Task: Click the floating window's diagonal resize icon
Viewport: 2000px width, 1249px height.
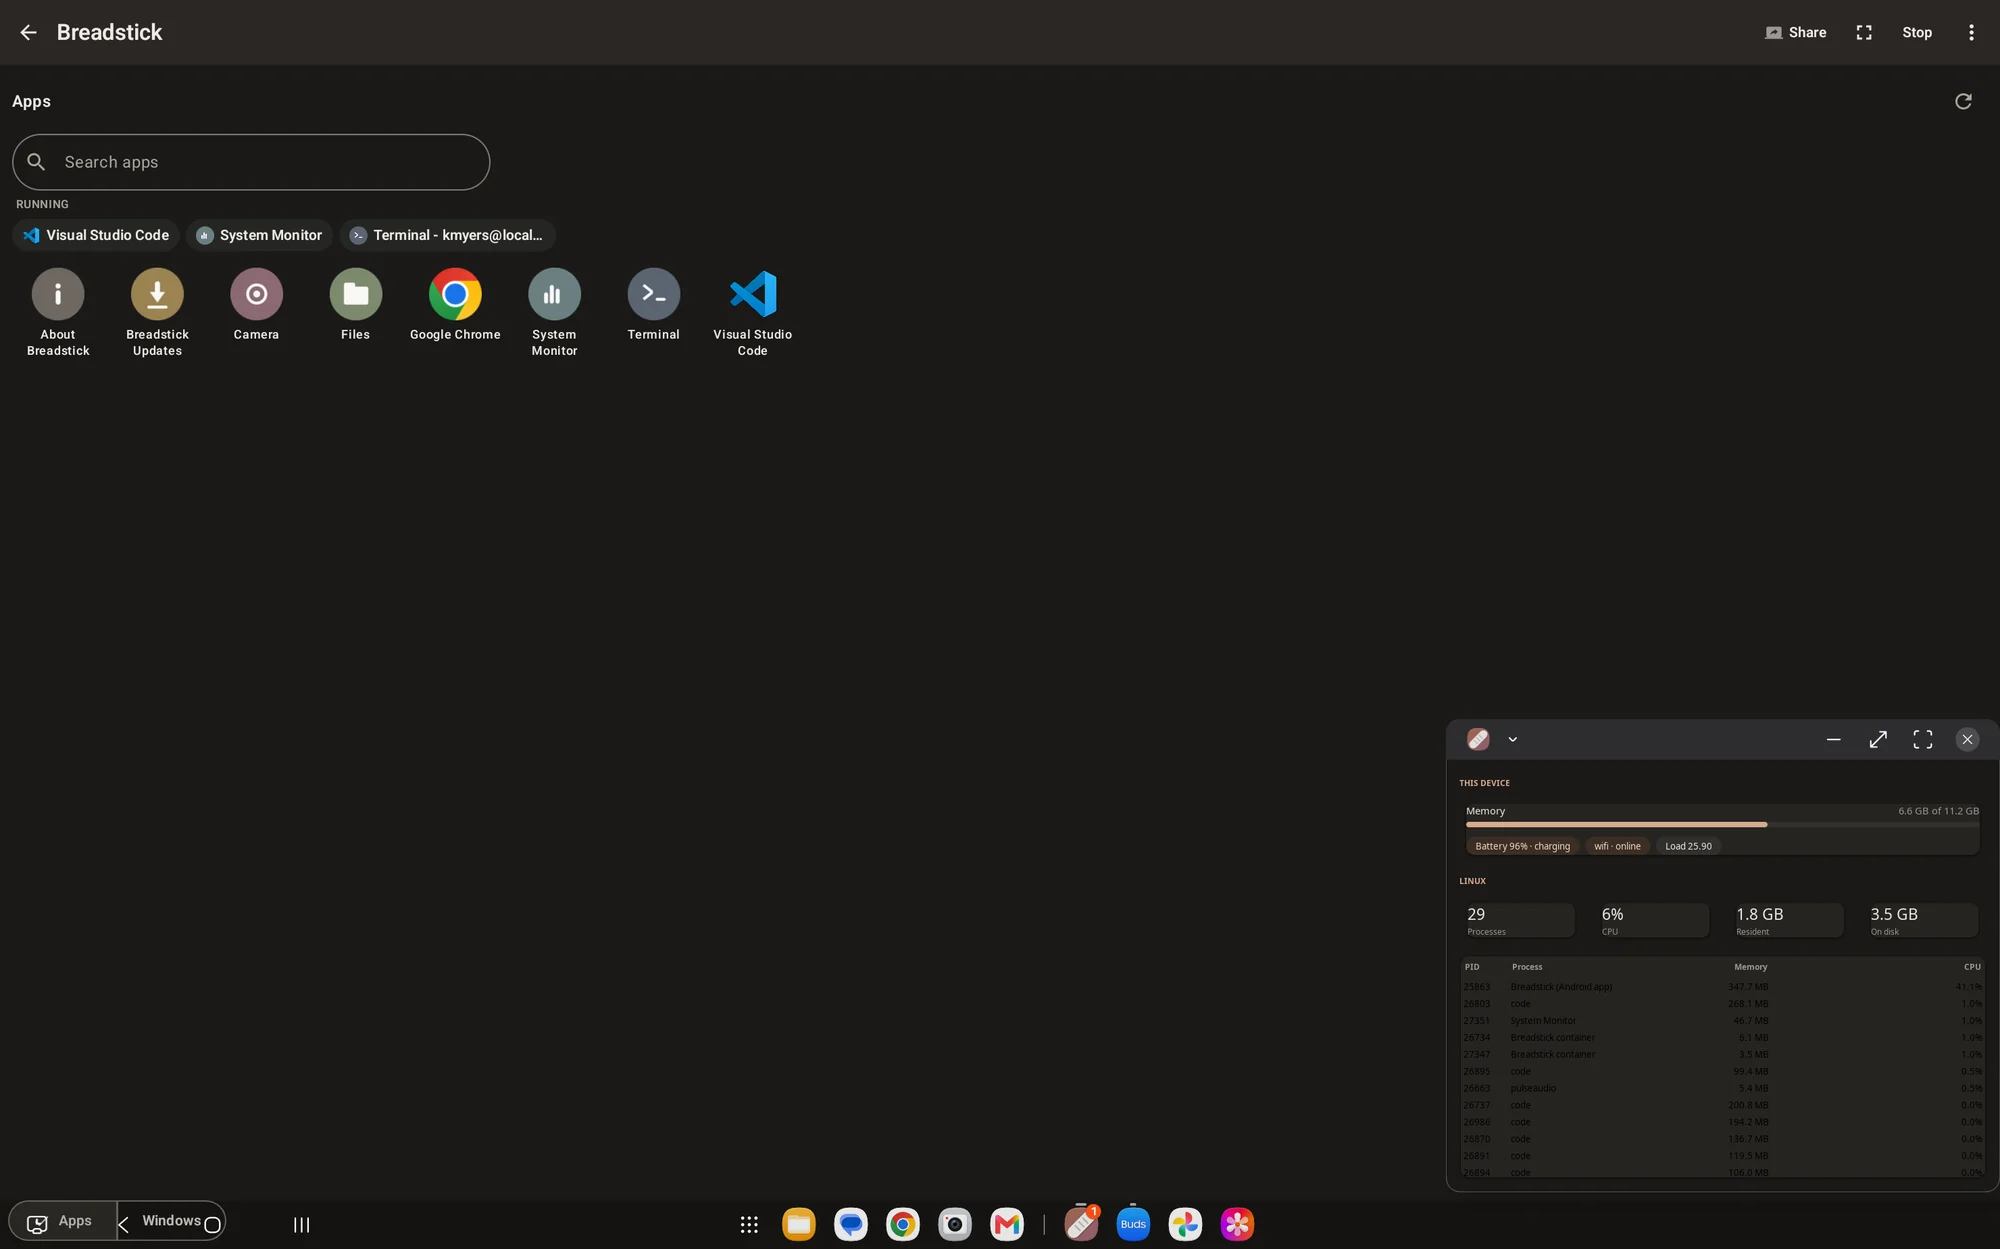Action: point(1878,740)
